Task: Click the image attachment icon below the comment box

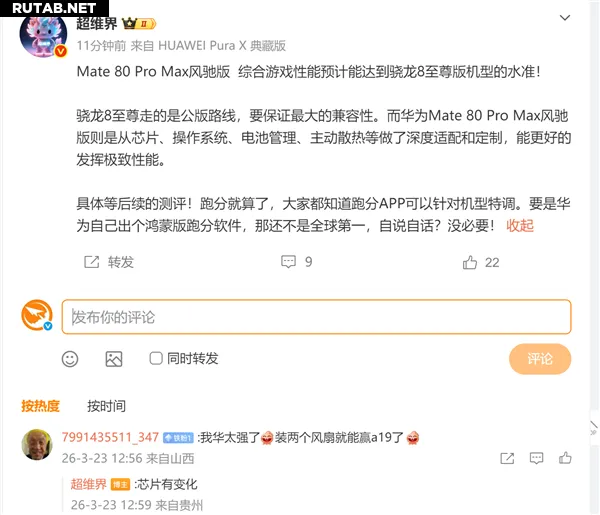Action: (x=114, y=359)
